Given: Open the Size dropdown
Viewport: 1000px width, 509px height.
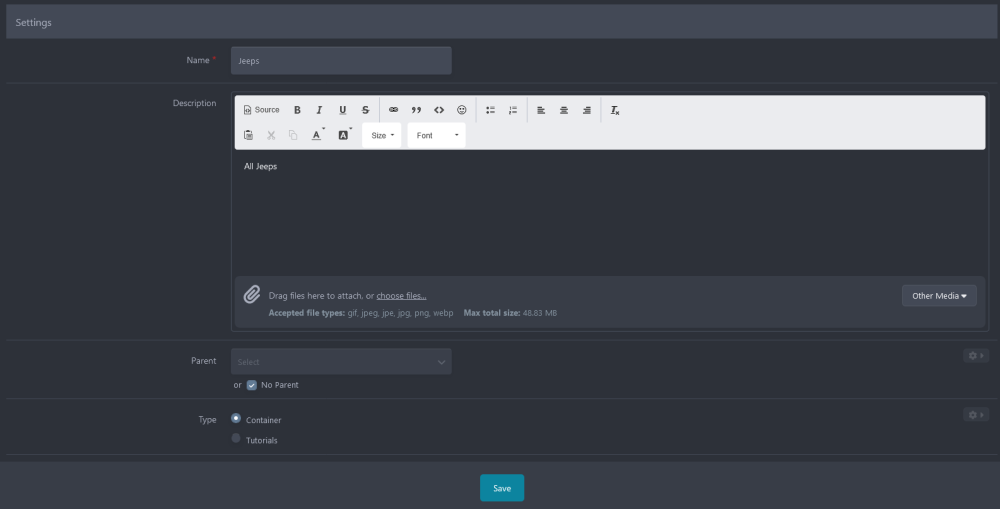Looking at the screenshot, I should 381,135.
